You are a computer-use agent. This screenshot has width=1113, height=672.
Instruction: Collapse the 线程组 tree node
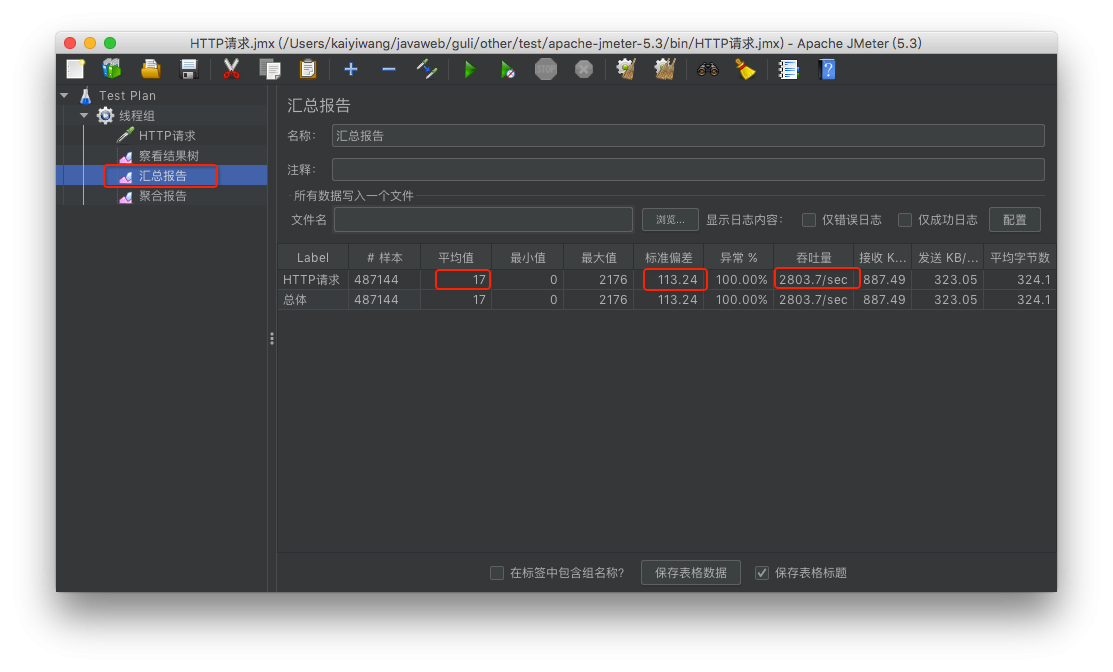tap(84, 116)
